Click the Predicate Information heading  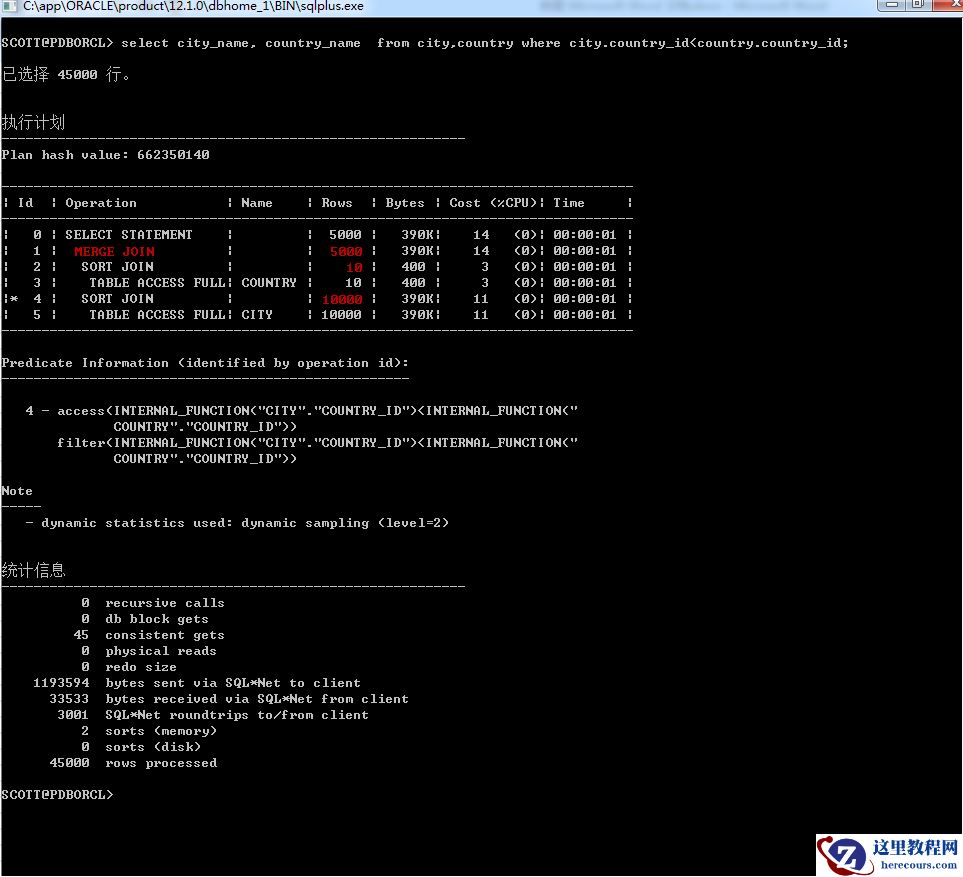tap(204, 363)
